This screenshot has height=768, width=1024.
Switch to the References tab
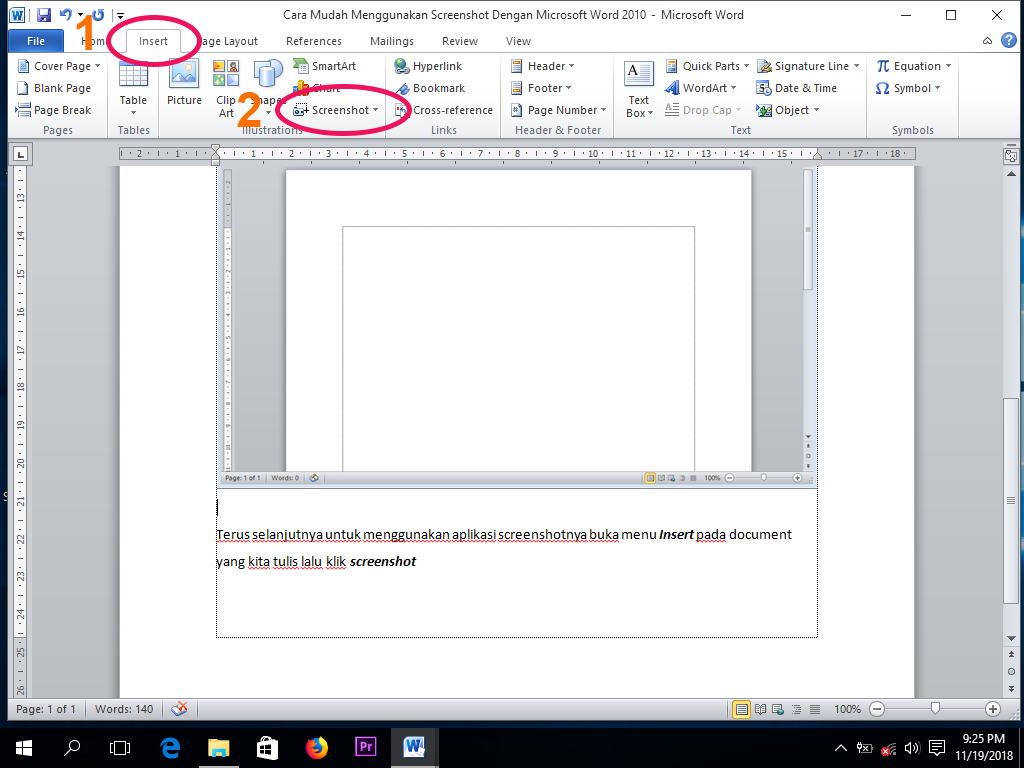click(313, 41)
